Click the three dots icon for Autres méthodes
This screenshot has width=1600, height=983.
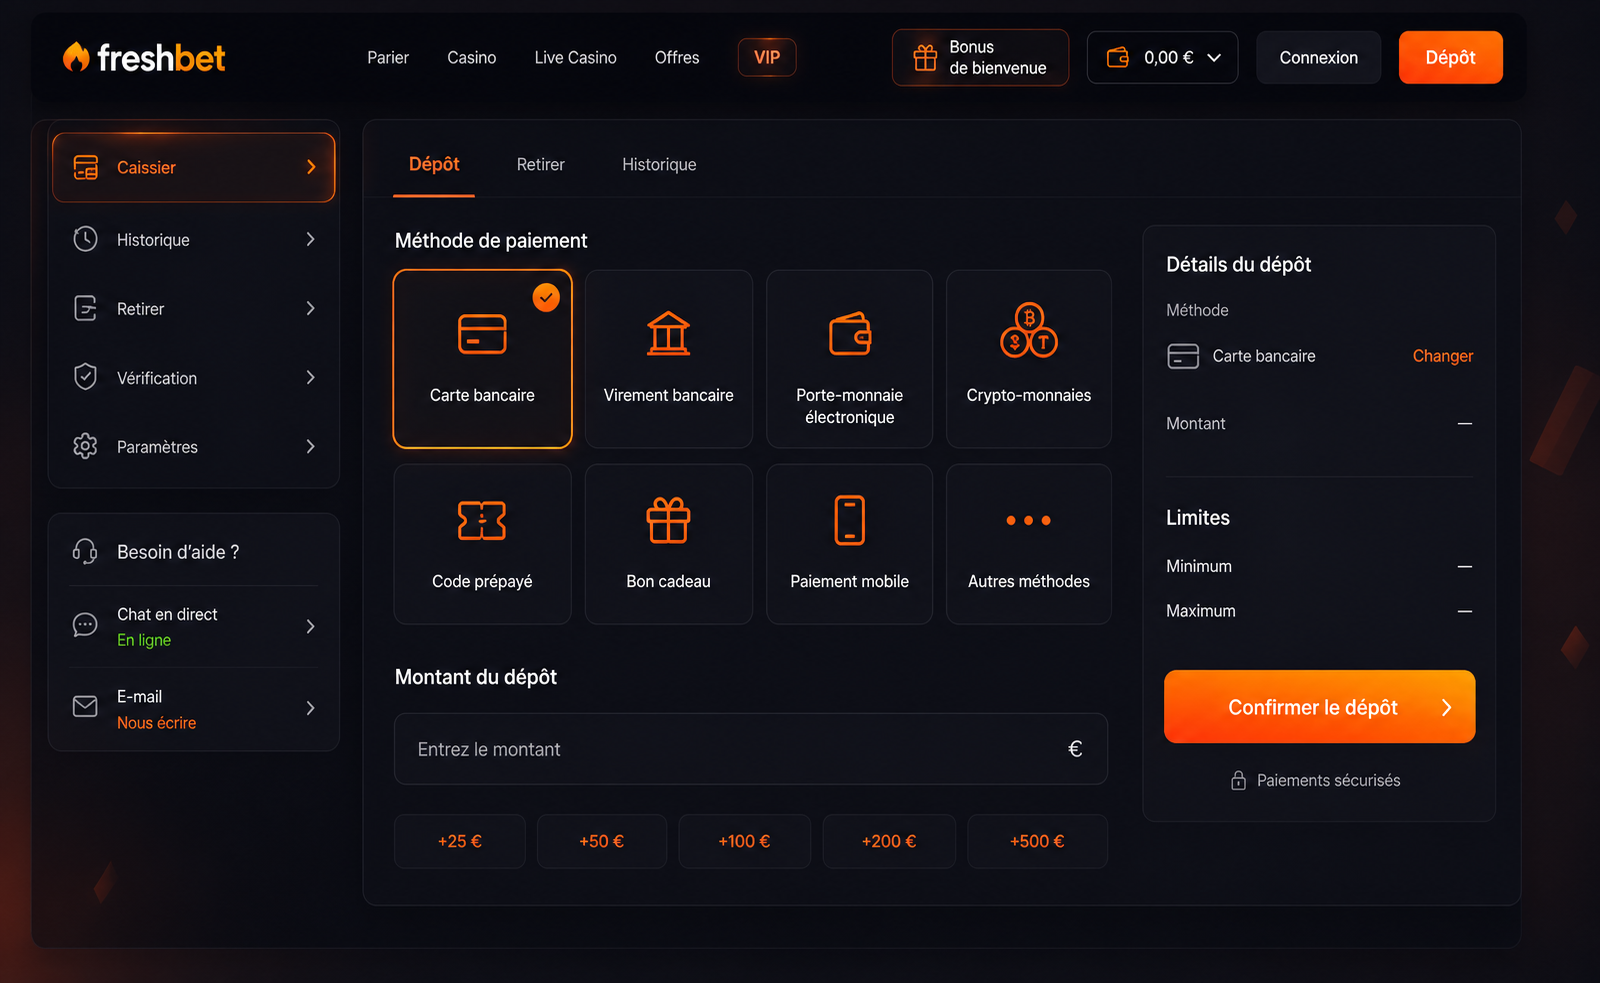click(x=1029, y=520)
